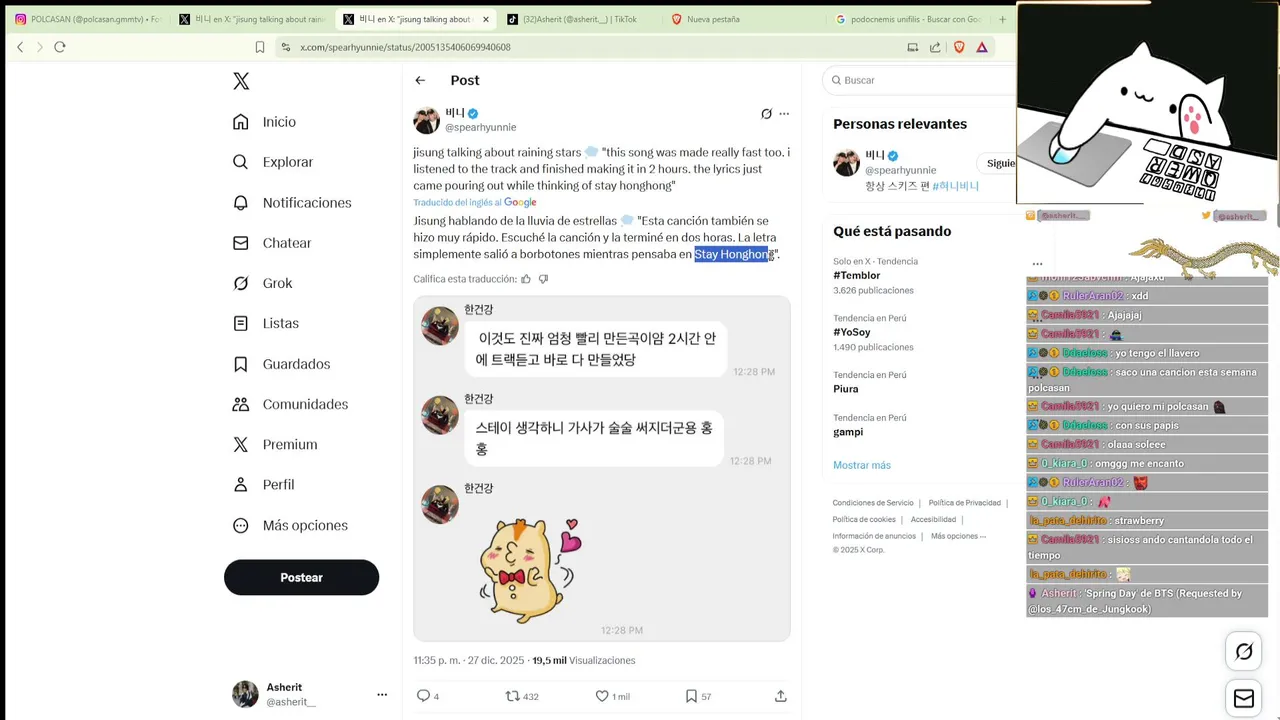The width and height of the screenshot is (1280, 720).
Task: Close the active 비니 en X tab
Action: [x=486, y=19]
